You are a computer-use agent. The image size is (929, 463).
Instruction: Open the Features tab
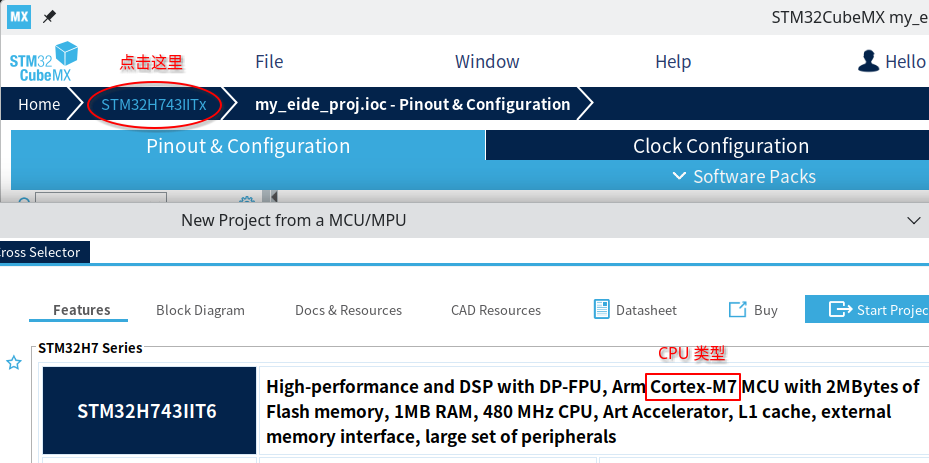(82, 310)
